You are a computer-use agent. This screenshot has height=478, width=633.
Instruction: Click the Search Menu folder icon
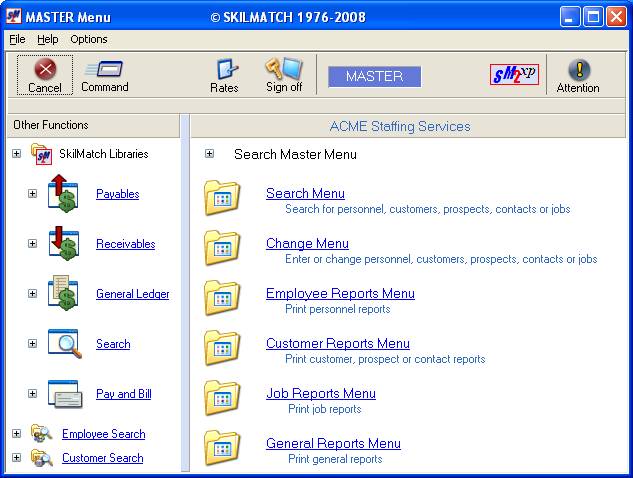[222, 198]
